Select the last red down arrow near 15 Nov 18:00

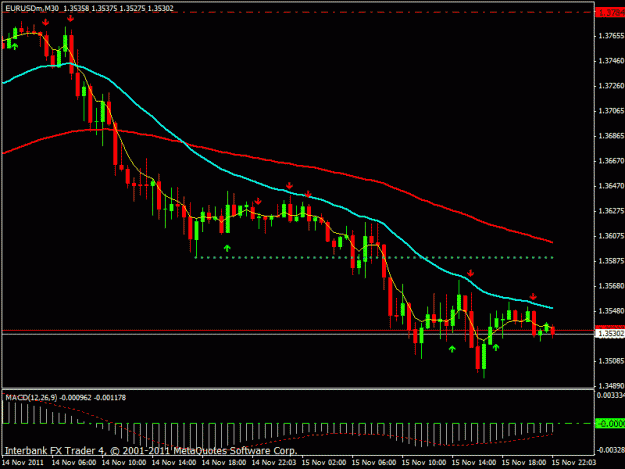pos(533,297)
